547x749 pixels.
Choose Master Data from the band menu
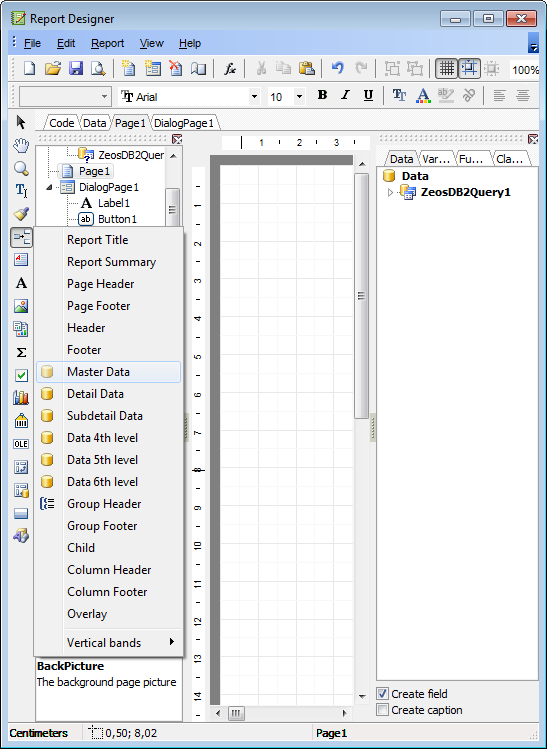pyautogui.click(x=108, y=372)
